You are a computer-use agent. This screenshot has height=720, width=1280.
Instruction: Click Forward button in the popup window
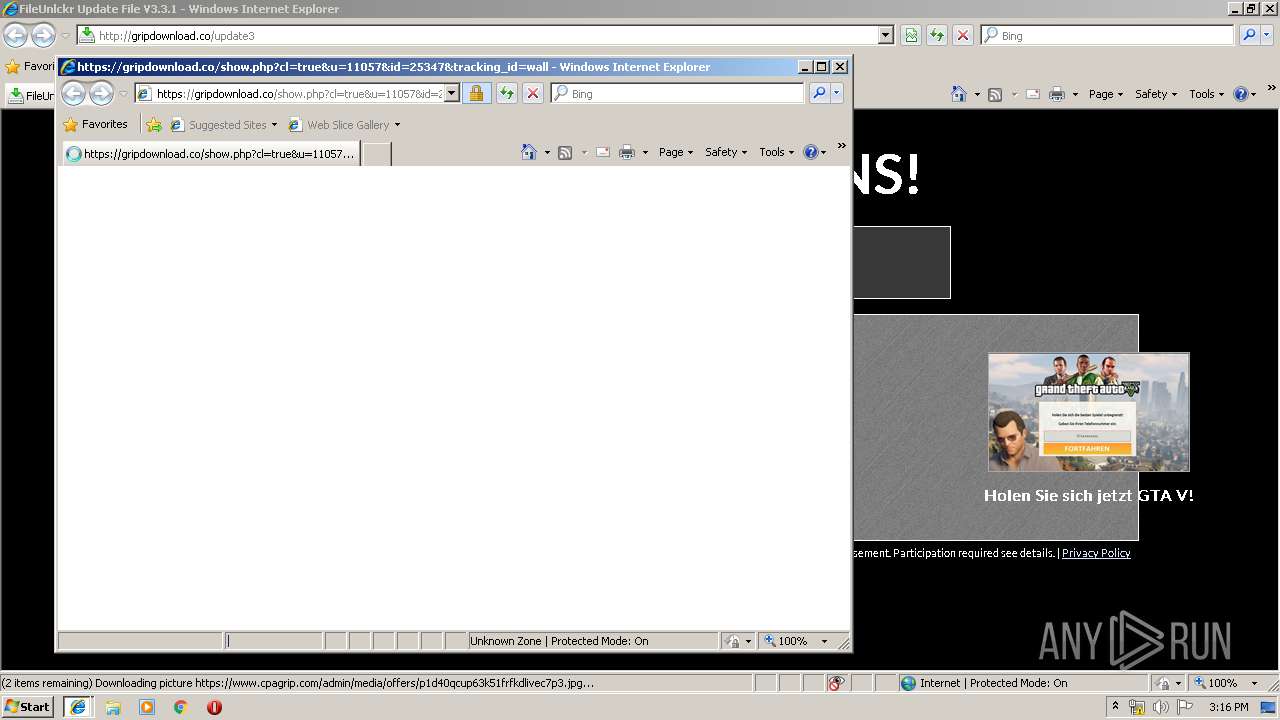(x=101, y=94)
